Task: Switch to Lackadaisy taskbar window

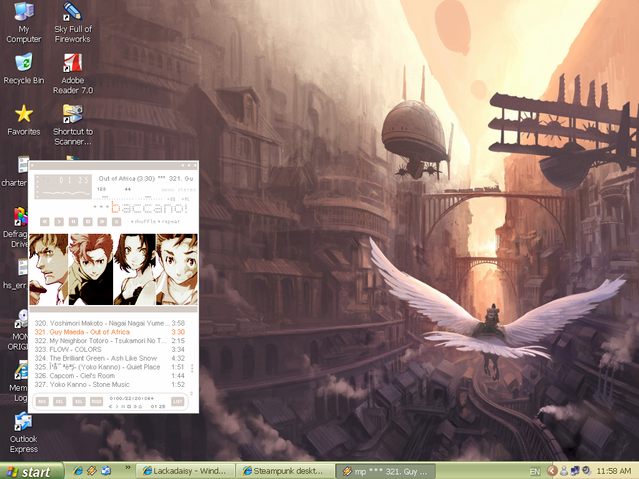Action: [x=185, y=471]
